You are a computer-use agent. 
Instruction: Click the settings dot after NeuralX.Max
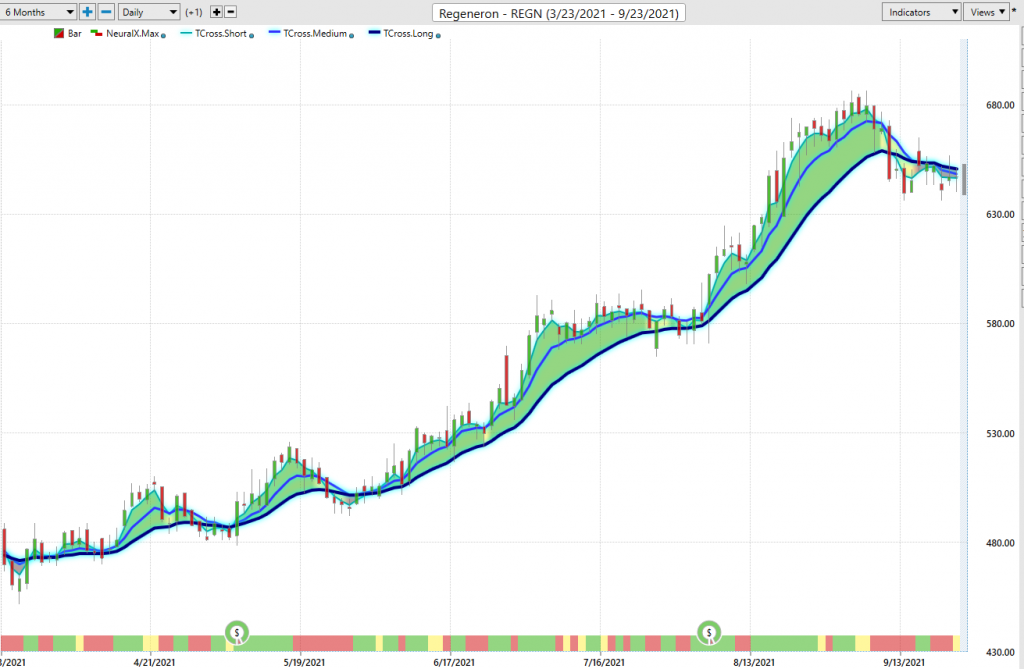point(163,36)
